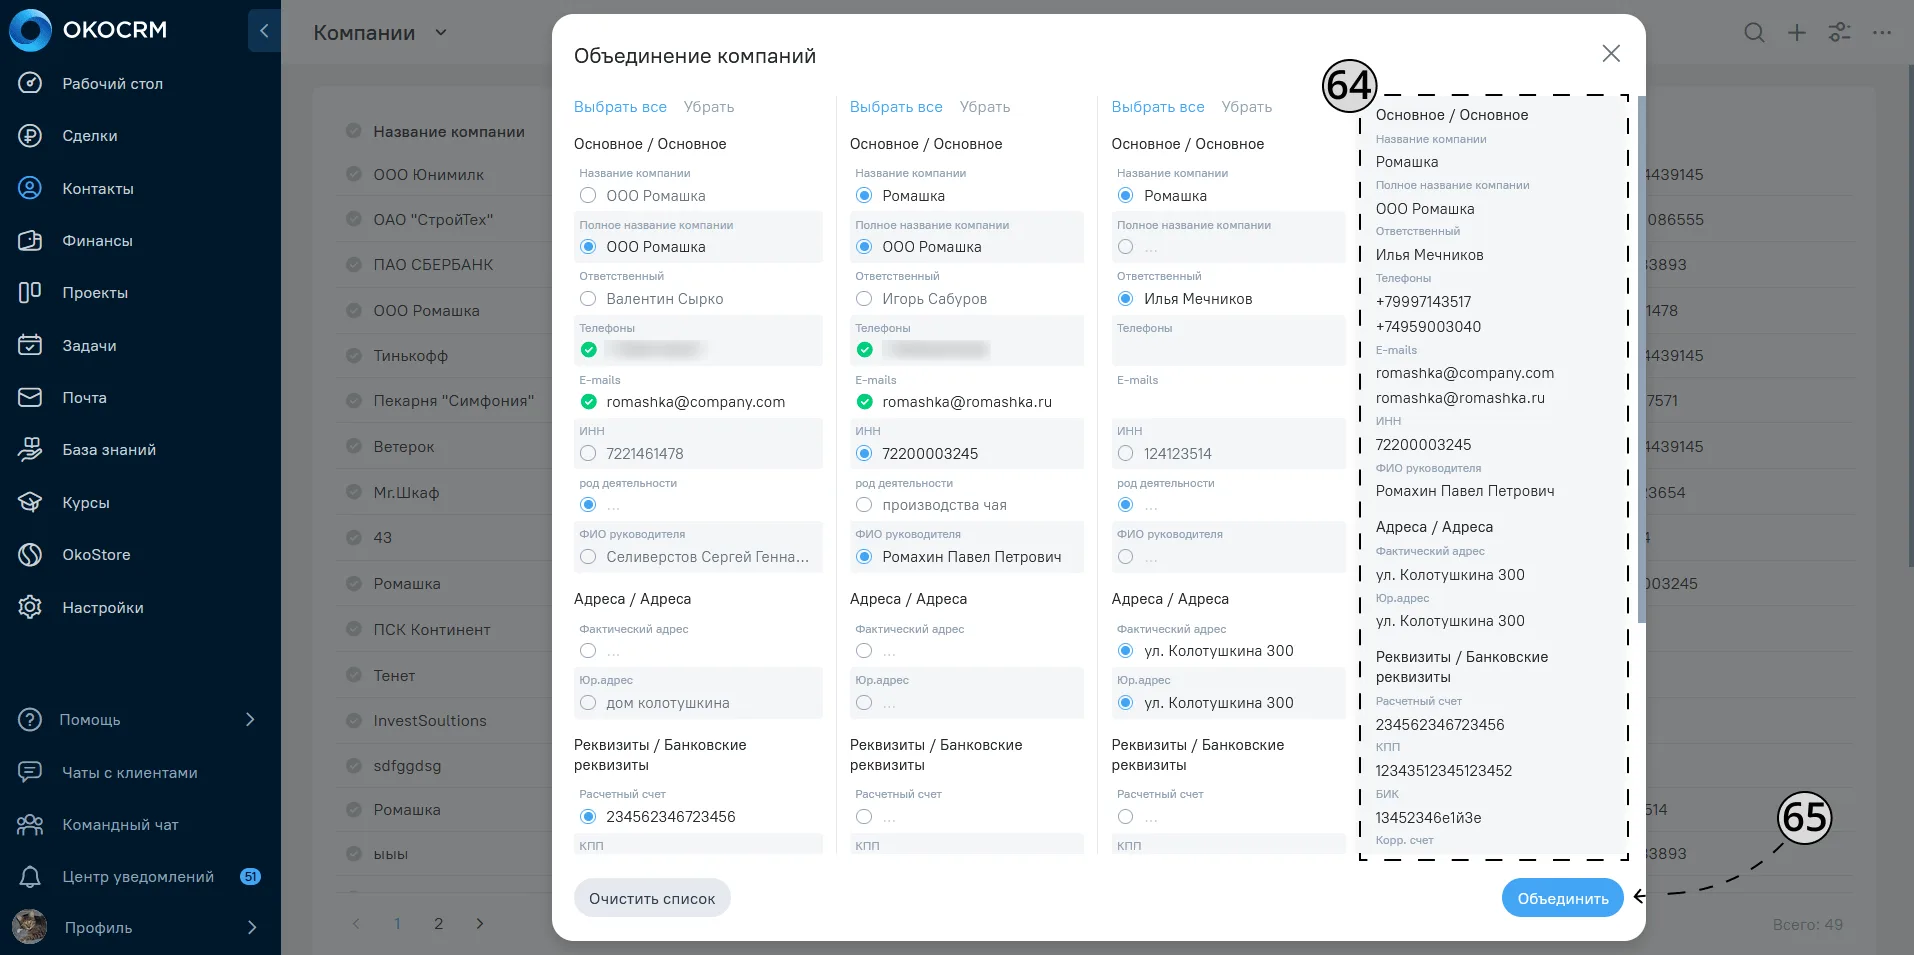The image size is (1914, 955).
Task: Open the Почта envelope icon
Action: 30,397
